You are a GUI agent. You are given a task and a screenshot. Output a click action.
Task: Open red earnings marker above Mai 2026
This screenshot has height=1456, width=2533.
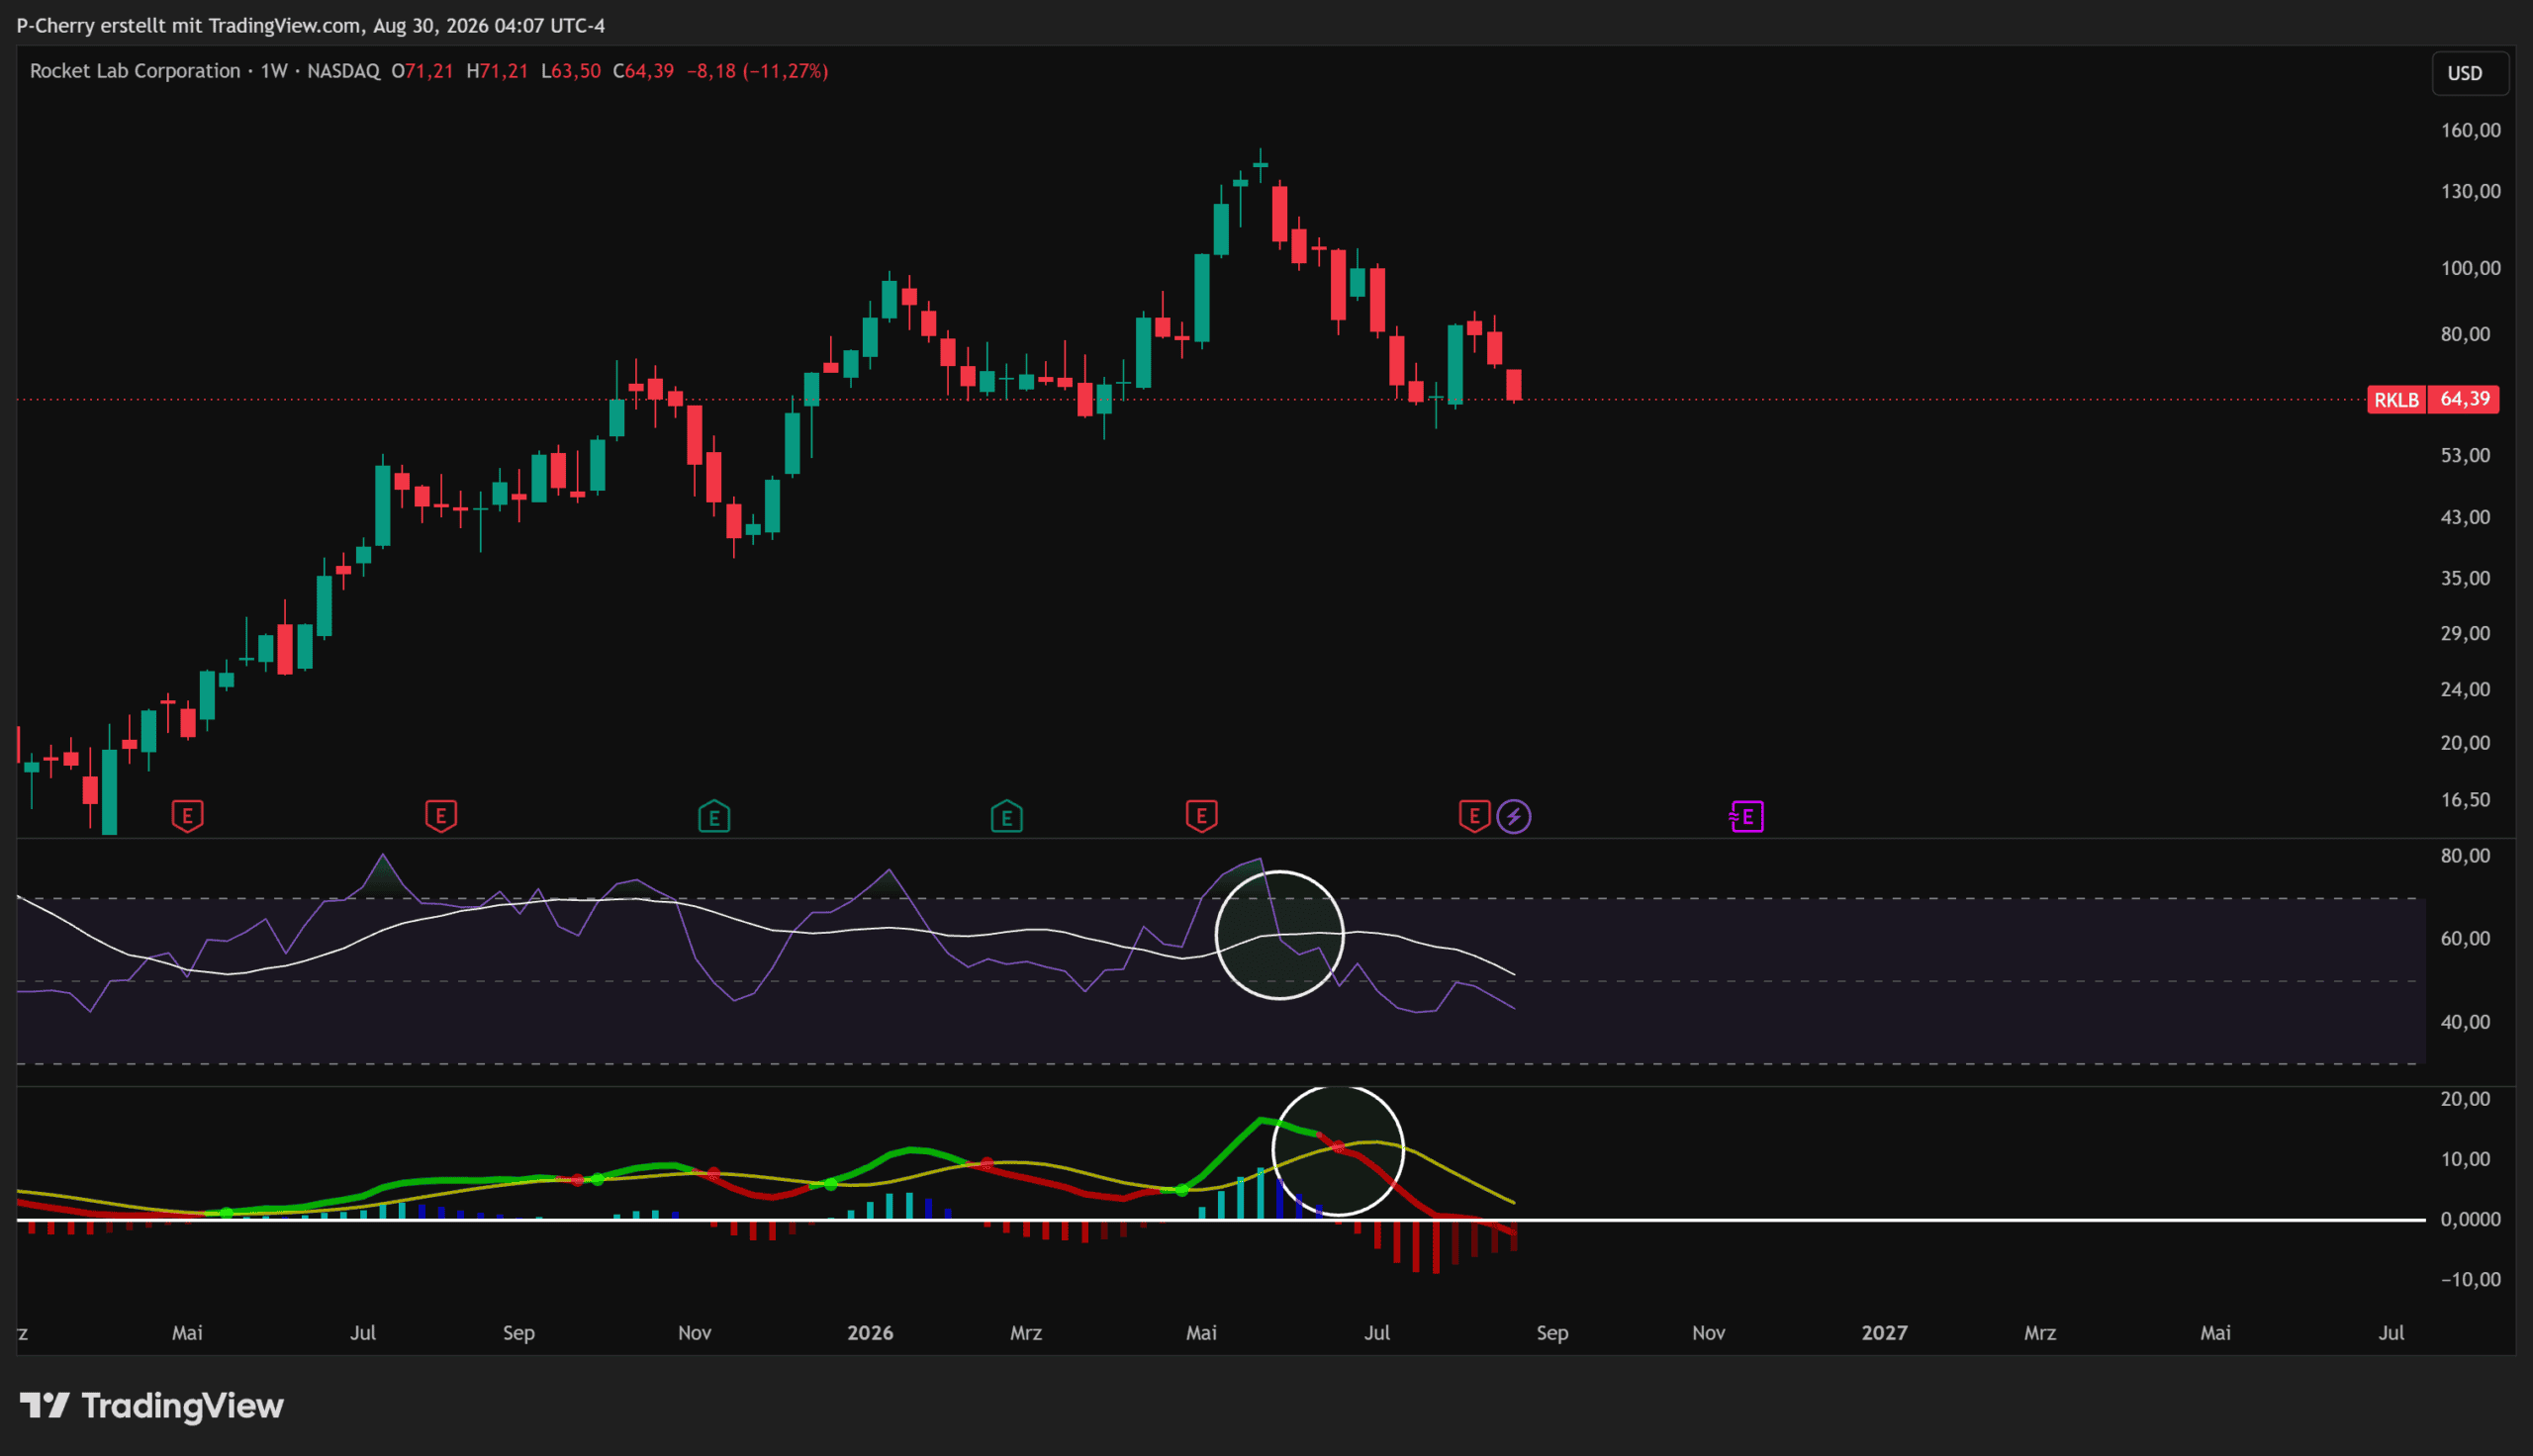(1202, 816)
